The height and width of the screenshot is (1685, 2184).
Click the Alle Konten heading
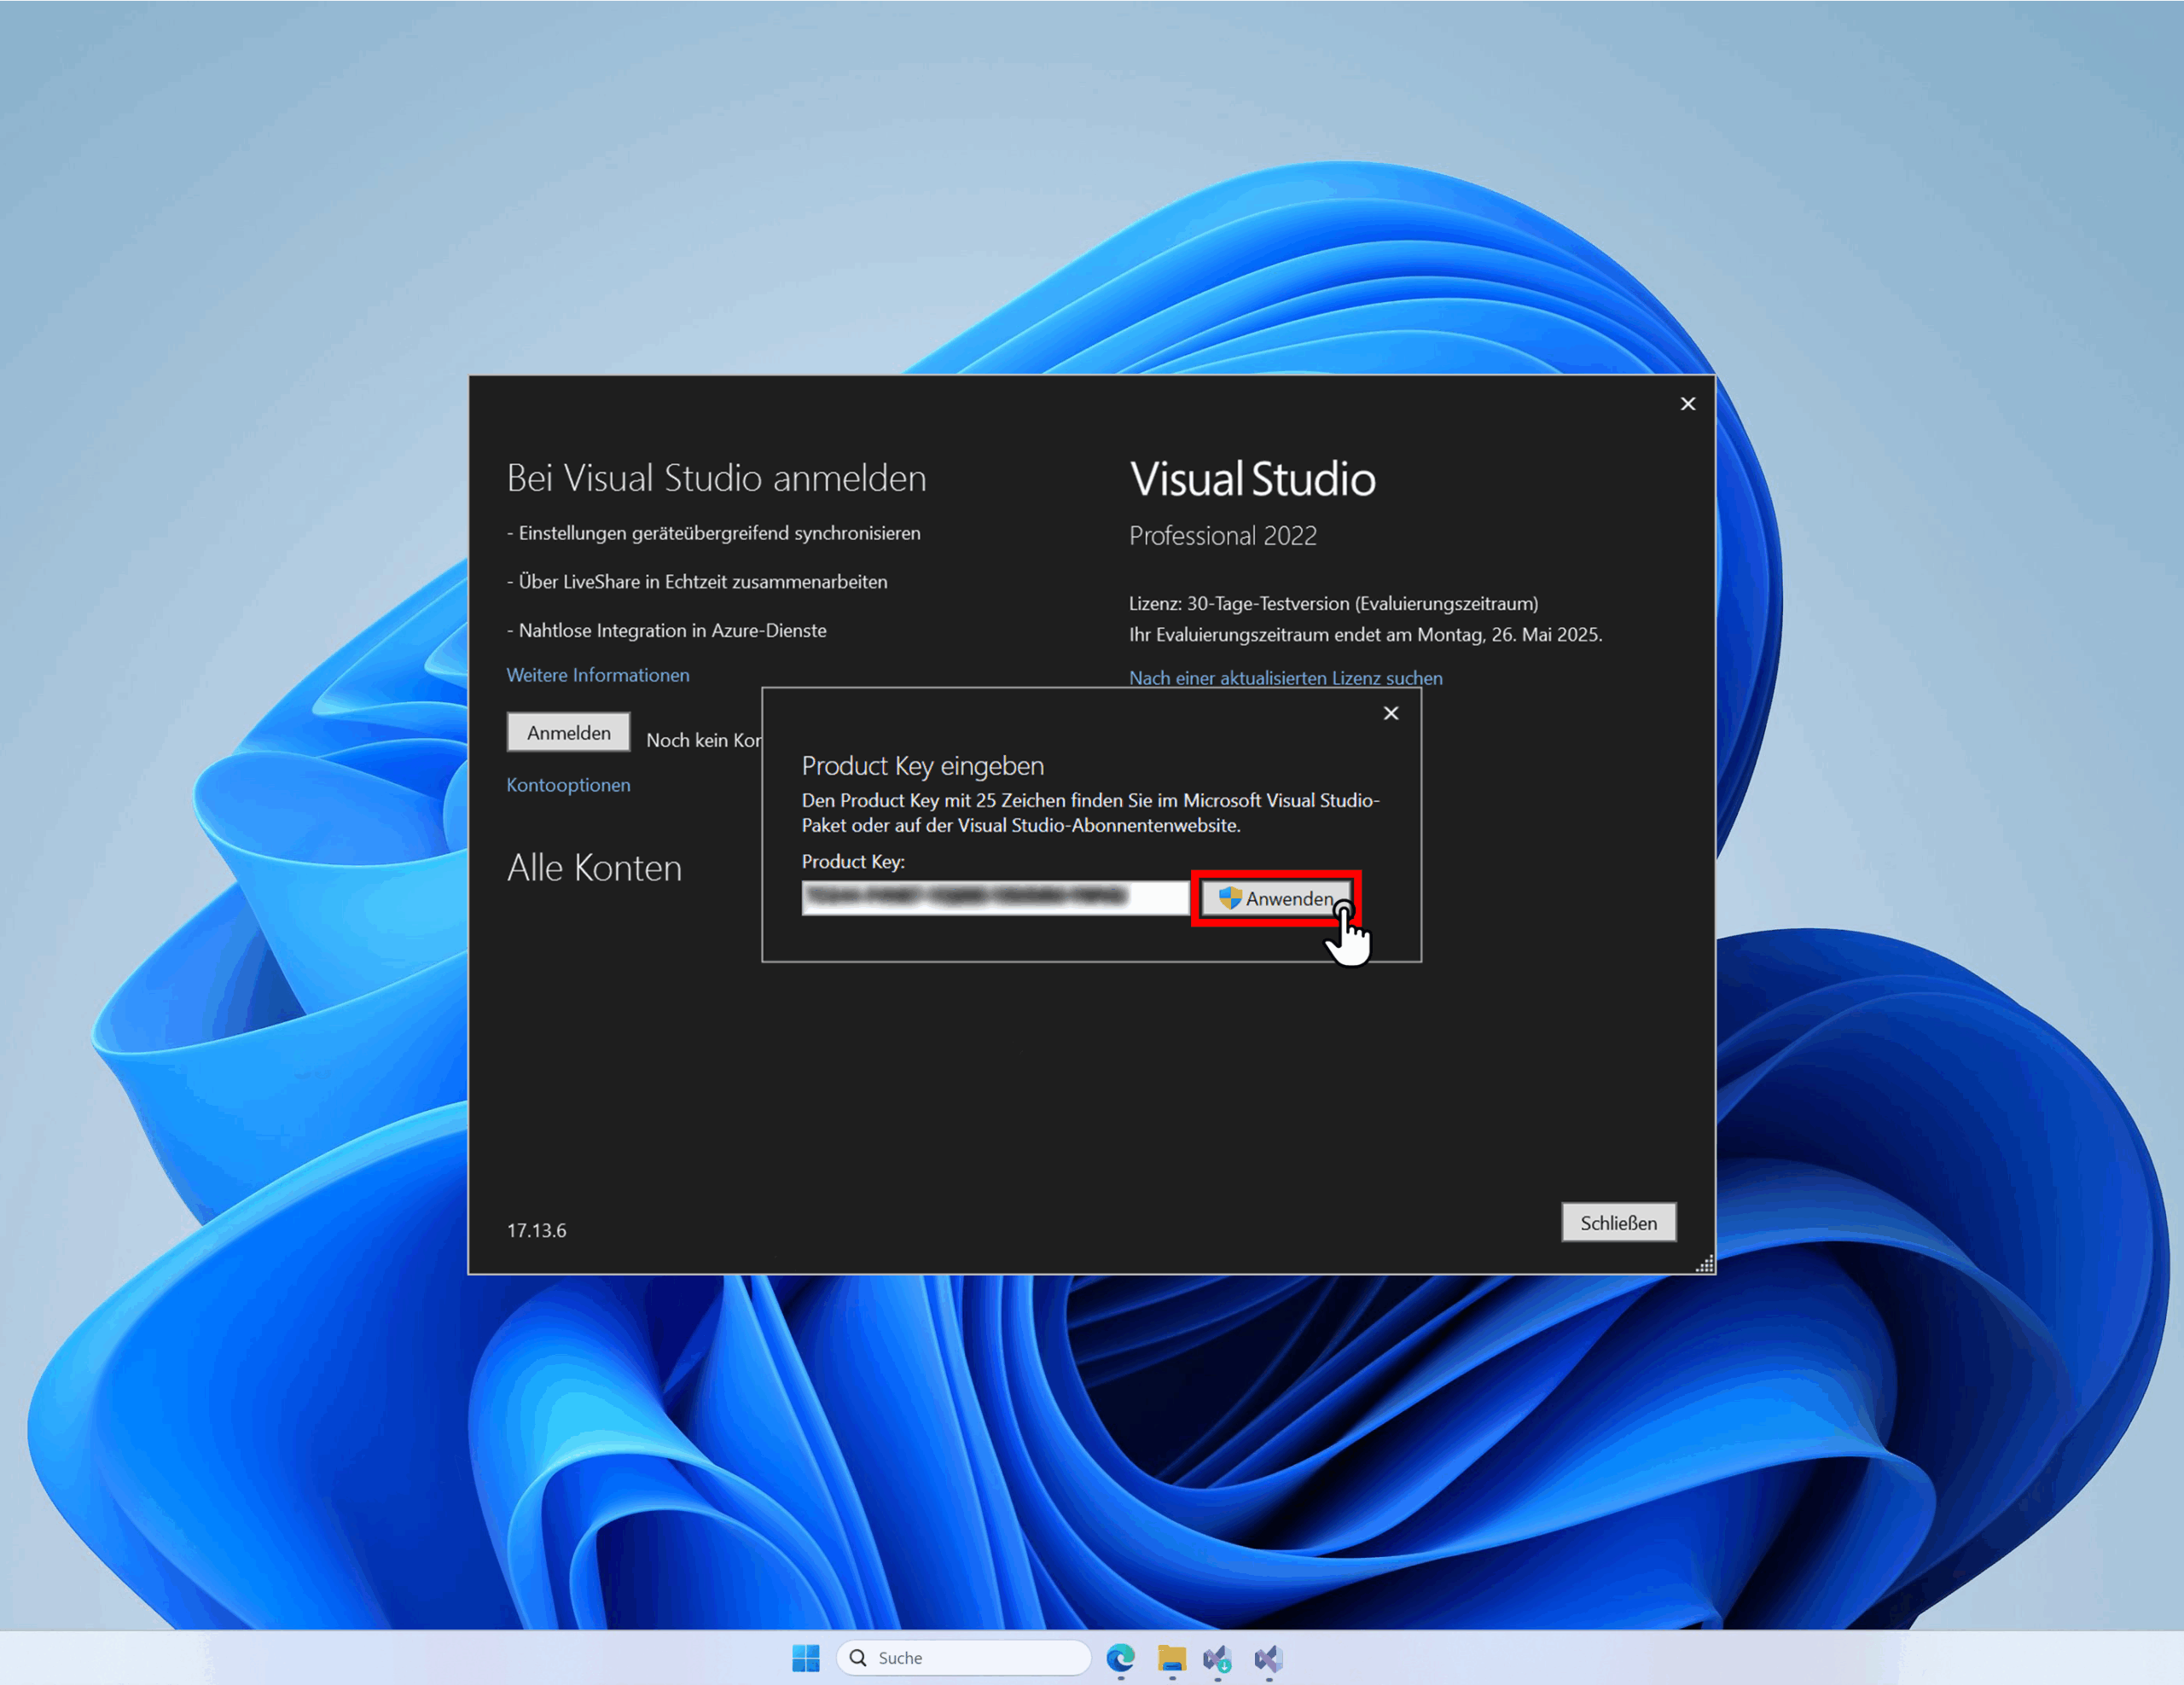click(594, 868)
